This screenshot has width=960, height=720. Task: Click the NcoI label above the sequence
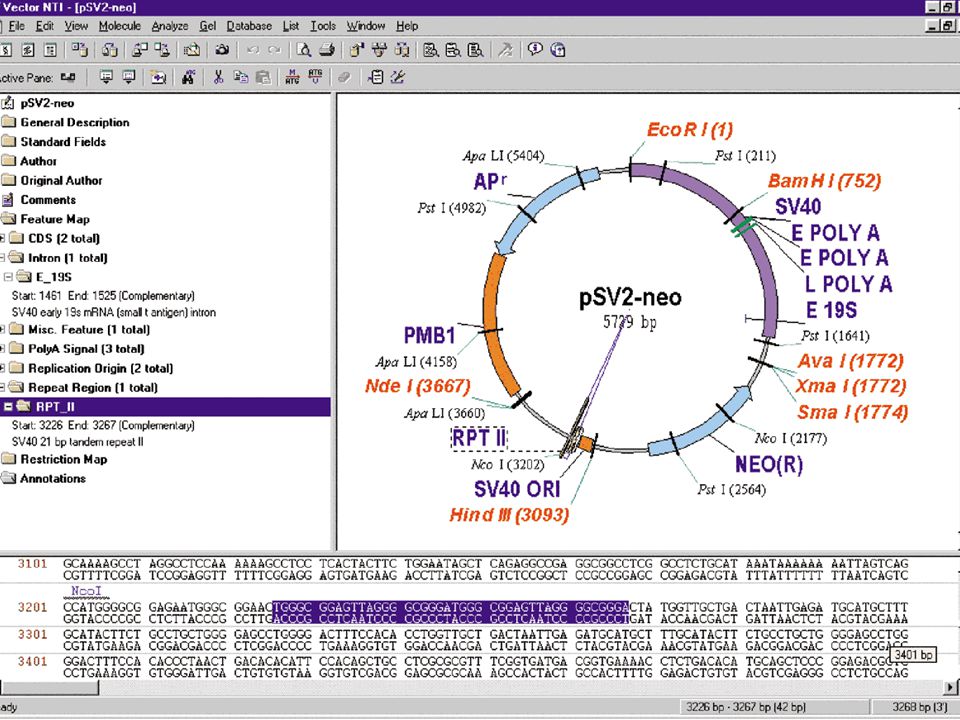click(x=86, y=591)
